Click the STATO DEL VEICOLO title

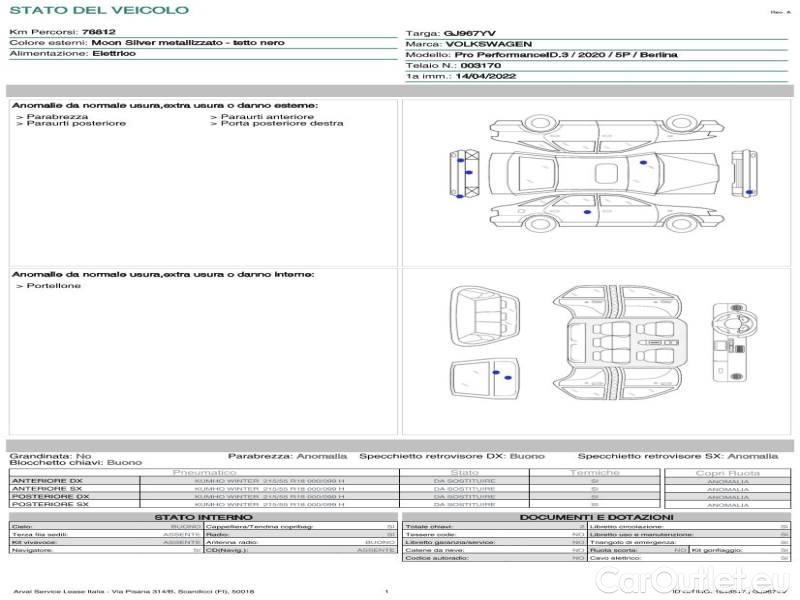coord(98,10)
